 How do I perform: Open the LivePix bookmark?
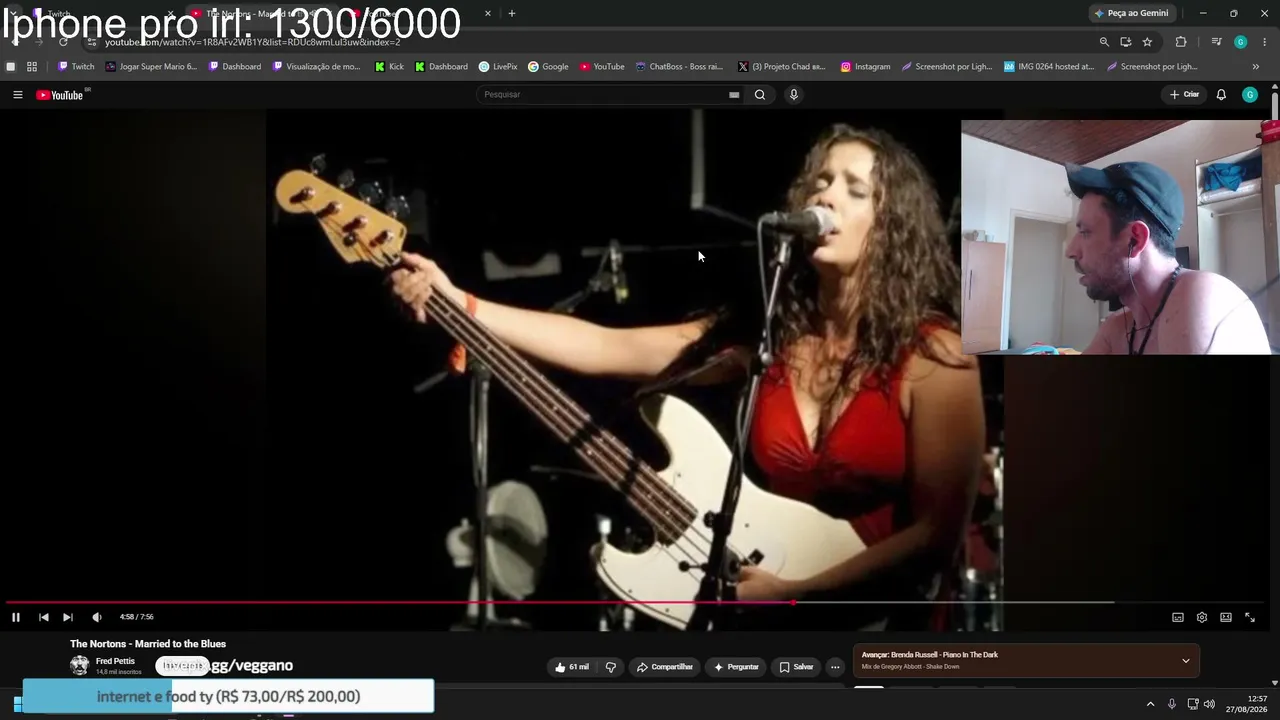point(498,67)
